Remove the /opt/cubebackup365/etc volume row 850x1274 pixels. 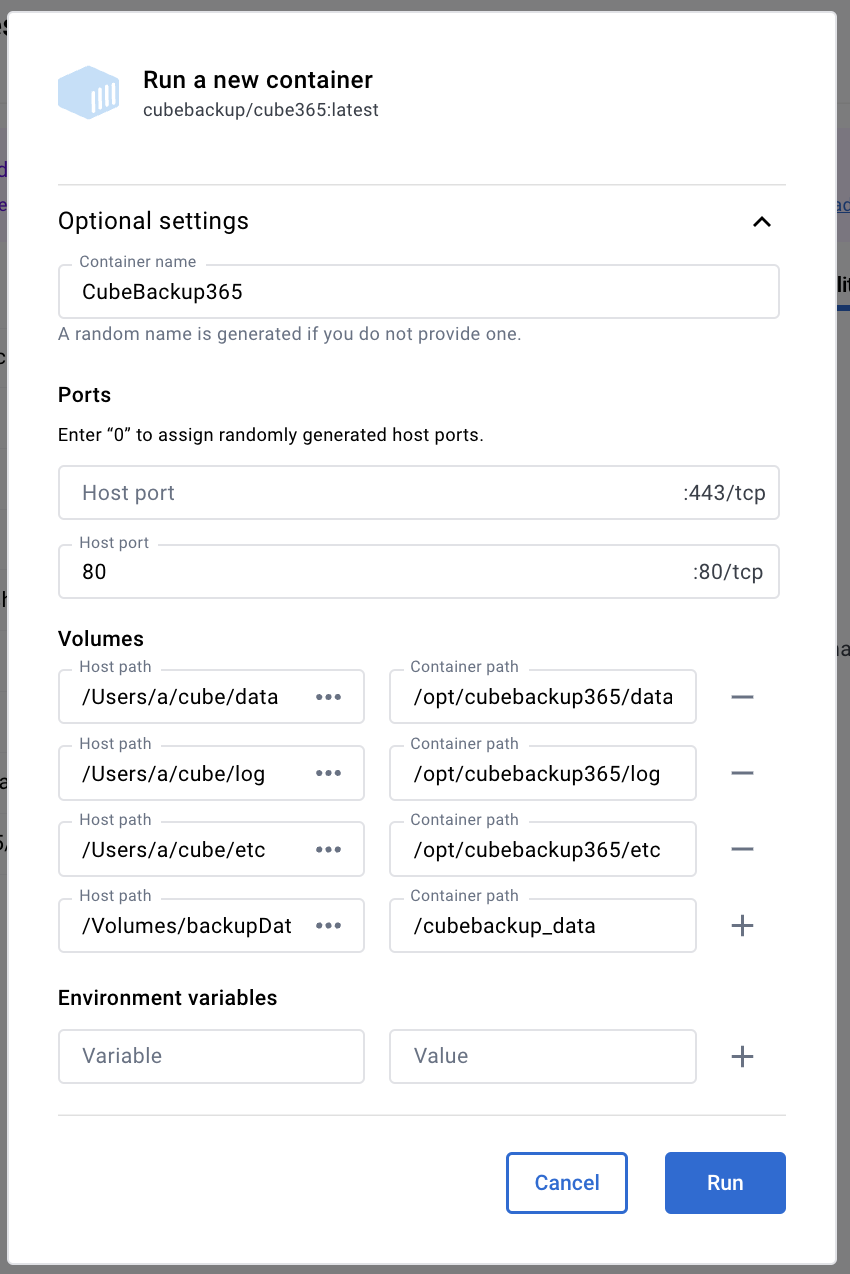(742, 849)
